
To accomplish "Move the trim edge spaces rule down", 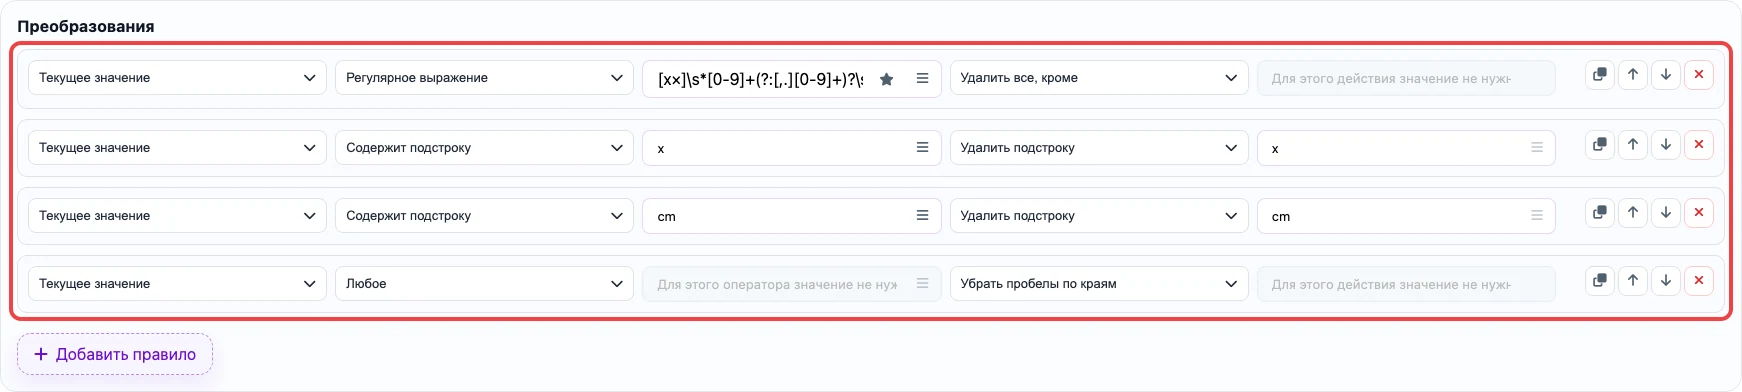I will click(x=1666, y=281).
